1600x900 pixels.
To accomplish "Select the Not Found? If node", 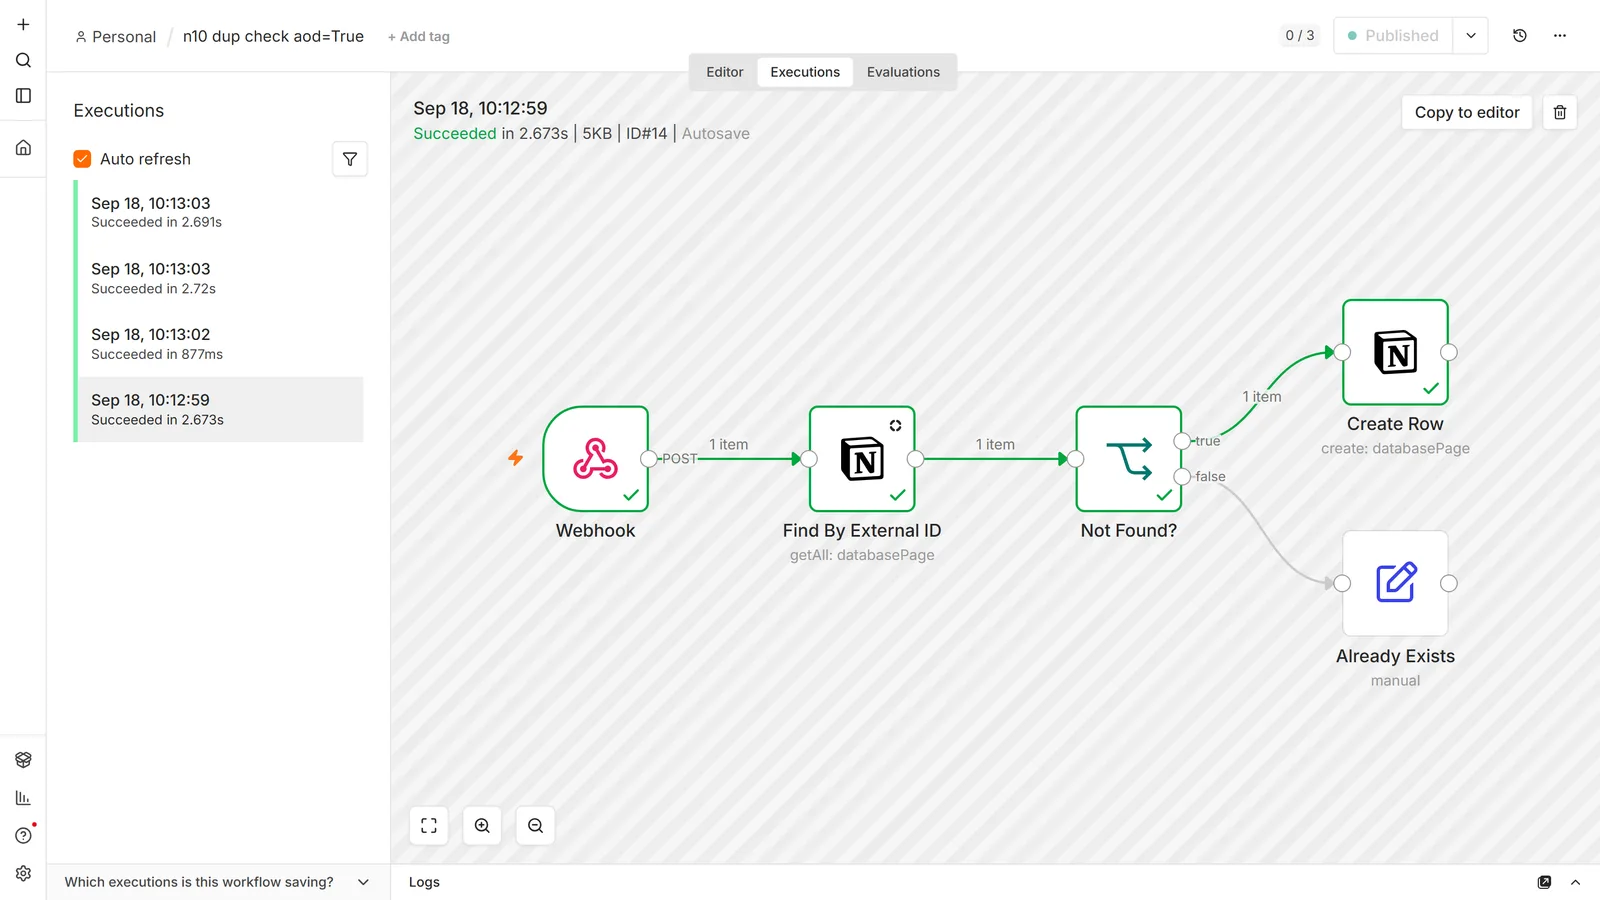I will point(1129,459).
